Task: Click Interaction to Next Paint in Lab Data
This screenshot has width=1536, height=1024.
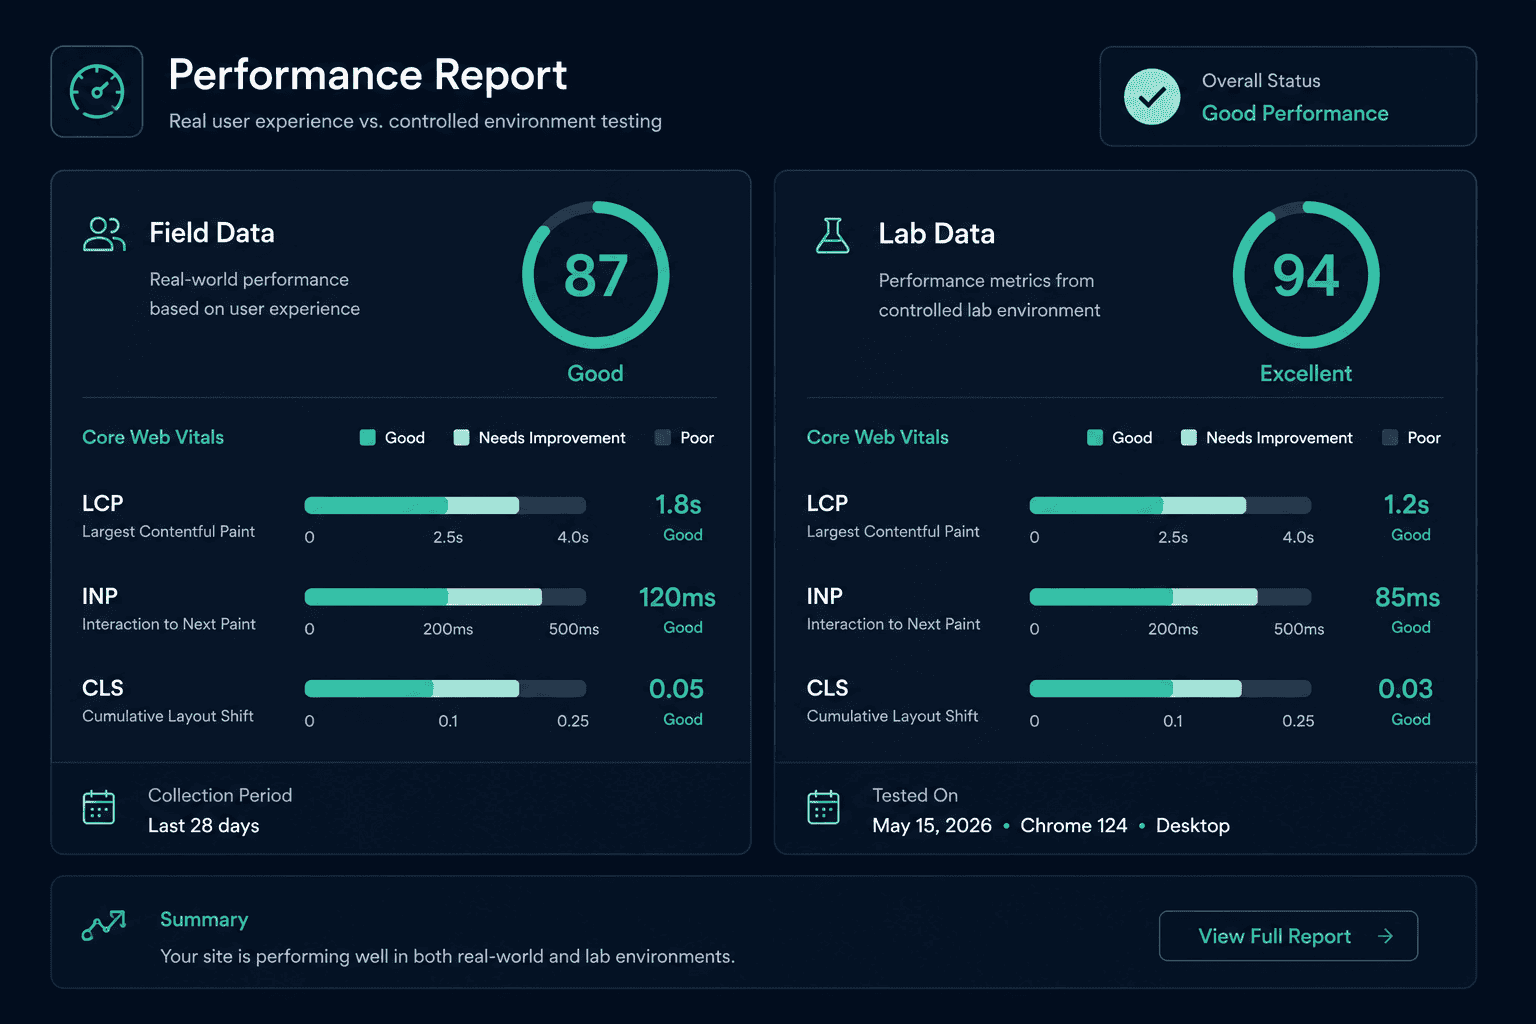Action: coord(893,624)
